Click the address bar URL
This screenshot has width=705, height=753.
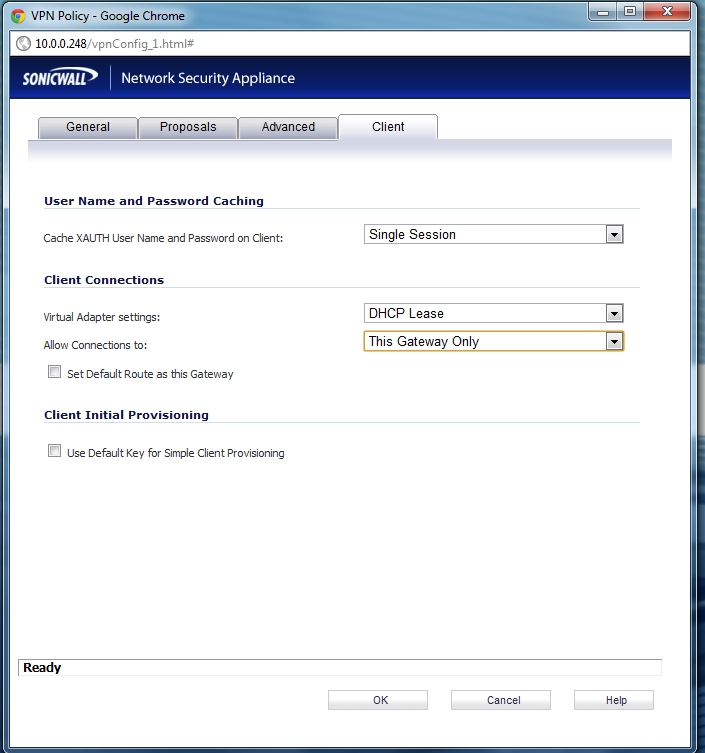point(114,44)
